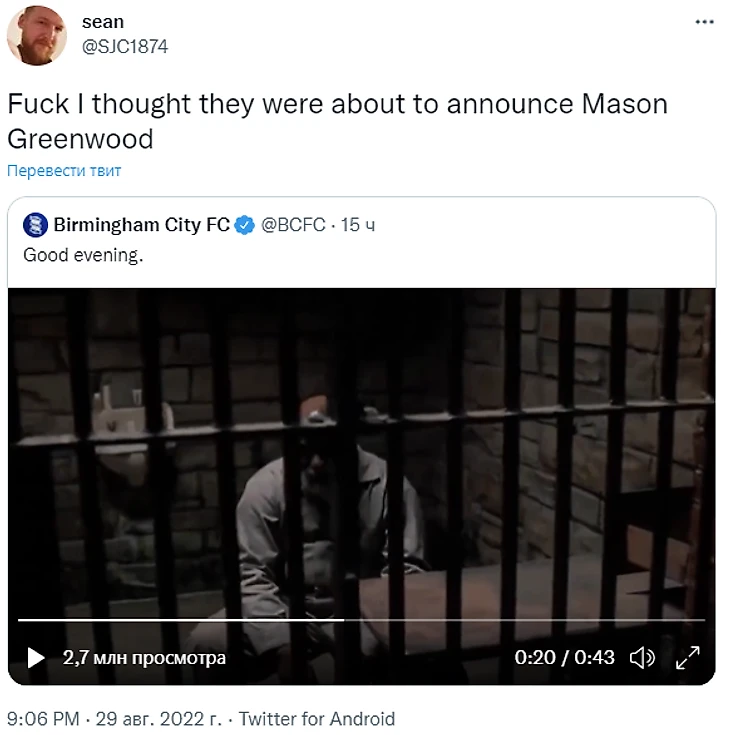This screenshot has height=735, width=730.
Task: Open the @BCFC handle
Action: [293, 225]
